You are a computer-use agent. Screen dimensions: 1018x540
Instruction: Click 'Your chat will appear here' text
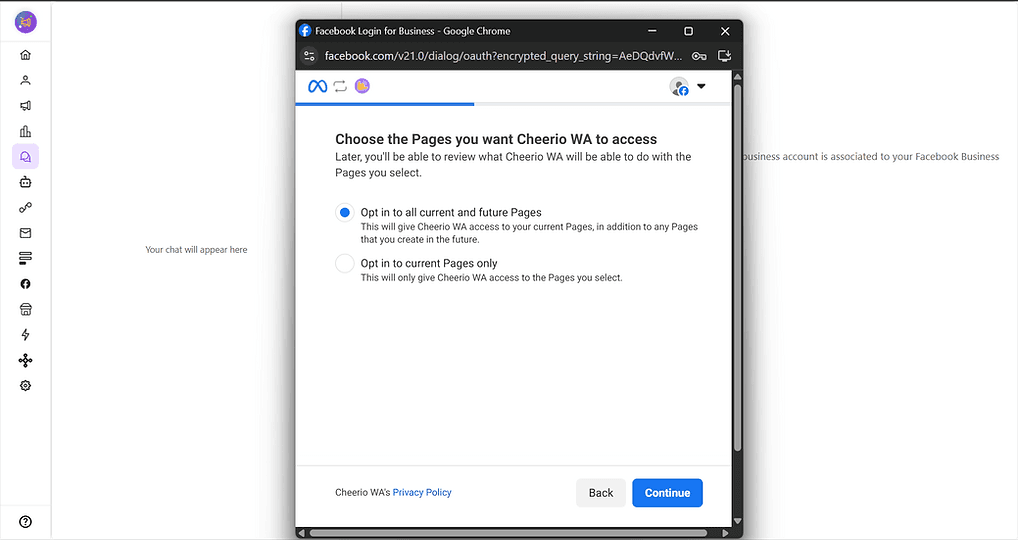click(196, 250)
